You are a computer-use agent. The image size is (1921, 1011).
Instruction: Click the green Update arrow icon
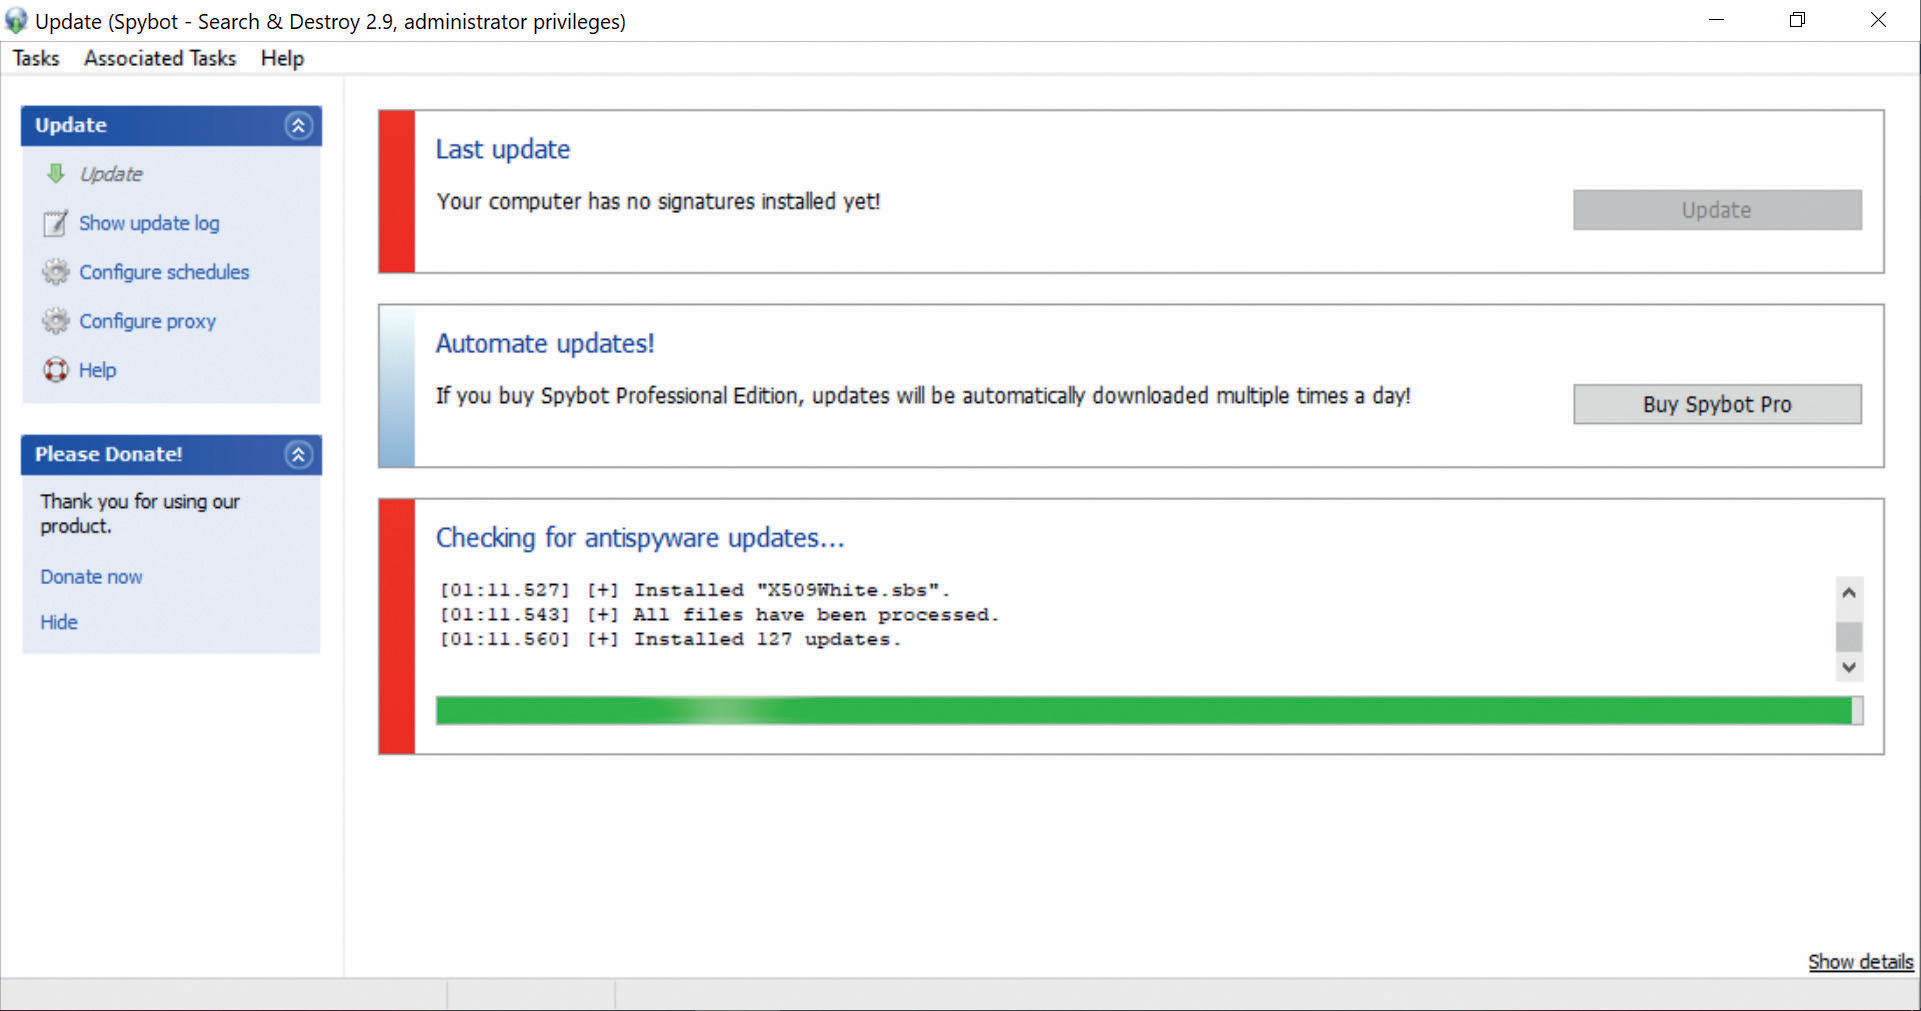56,173
